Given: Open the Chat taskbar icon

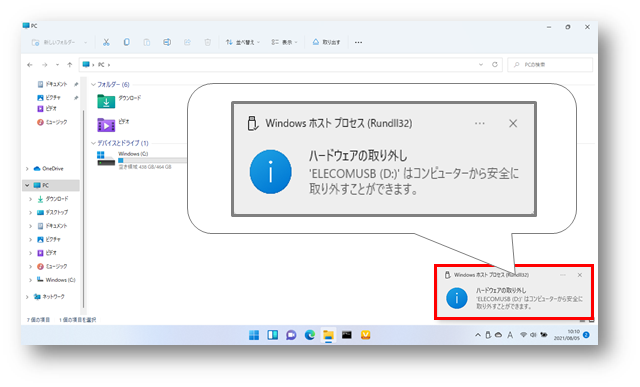Looking at the screenshot, I should (x=291, y=335).
